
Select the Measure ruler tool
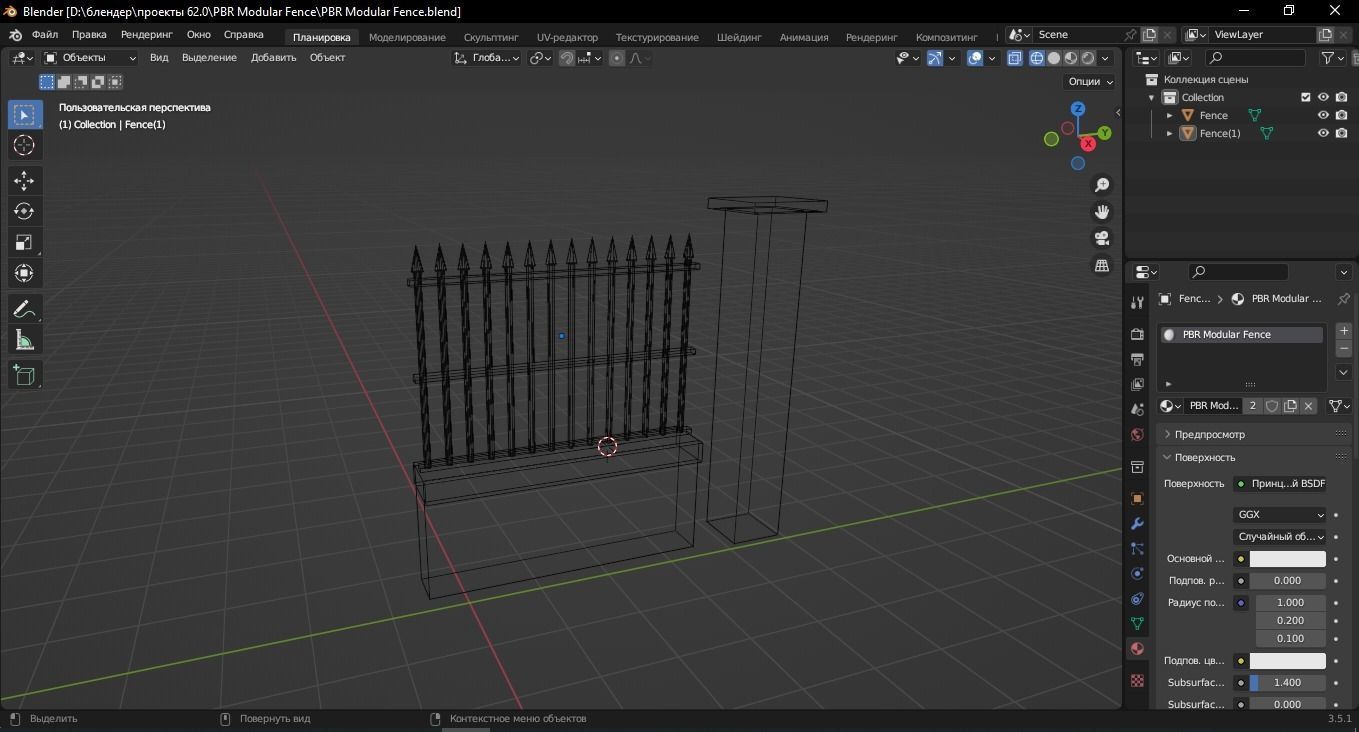click(x=24, y=340)
